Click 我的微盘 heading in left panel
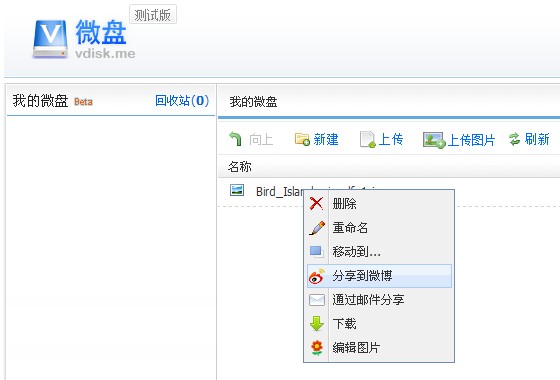 tap(40, 101)
